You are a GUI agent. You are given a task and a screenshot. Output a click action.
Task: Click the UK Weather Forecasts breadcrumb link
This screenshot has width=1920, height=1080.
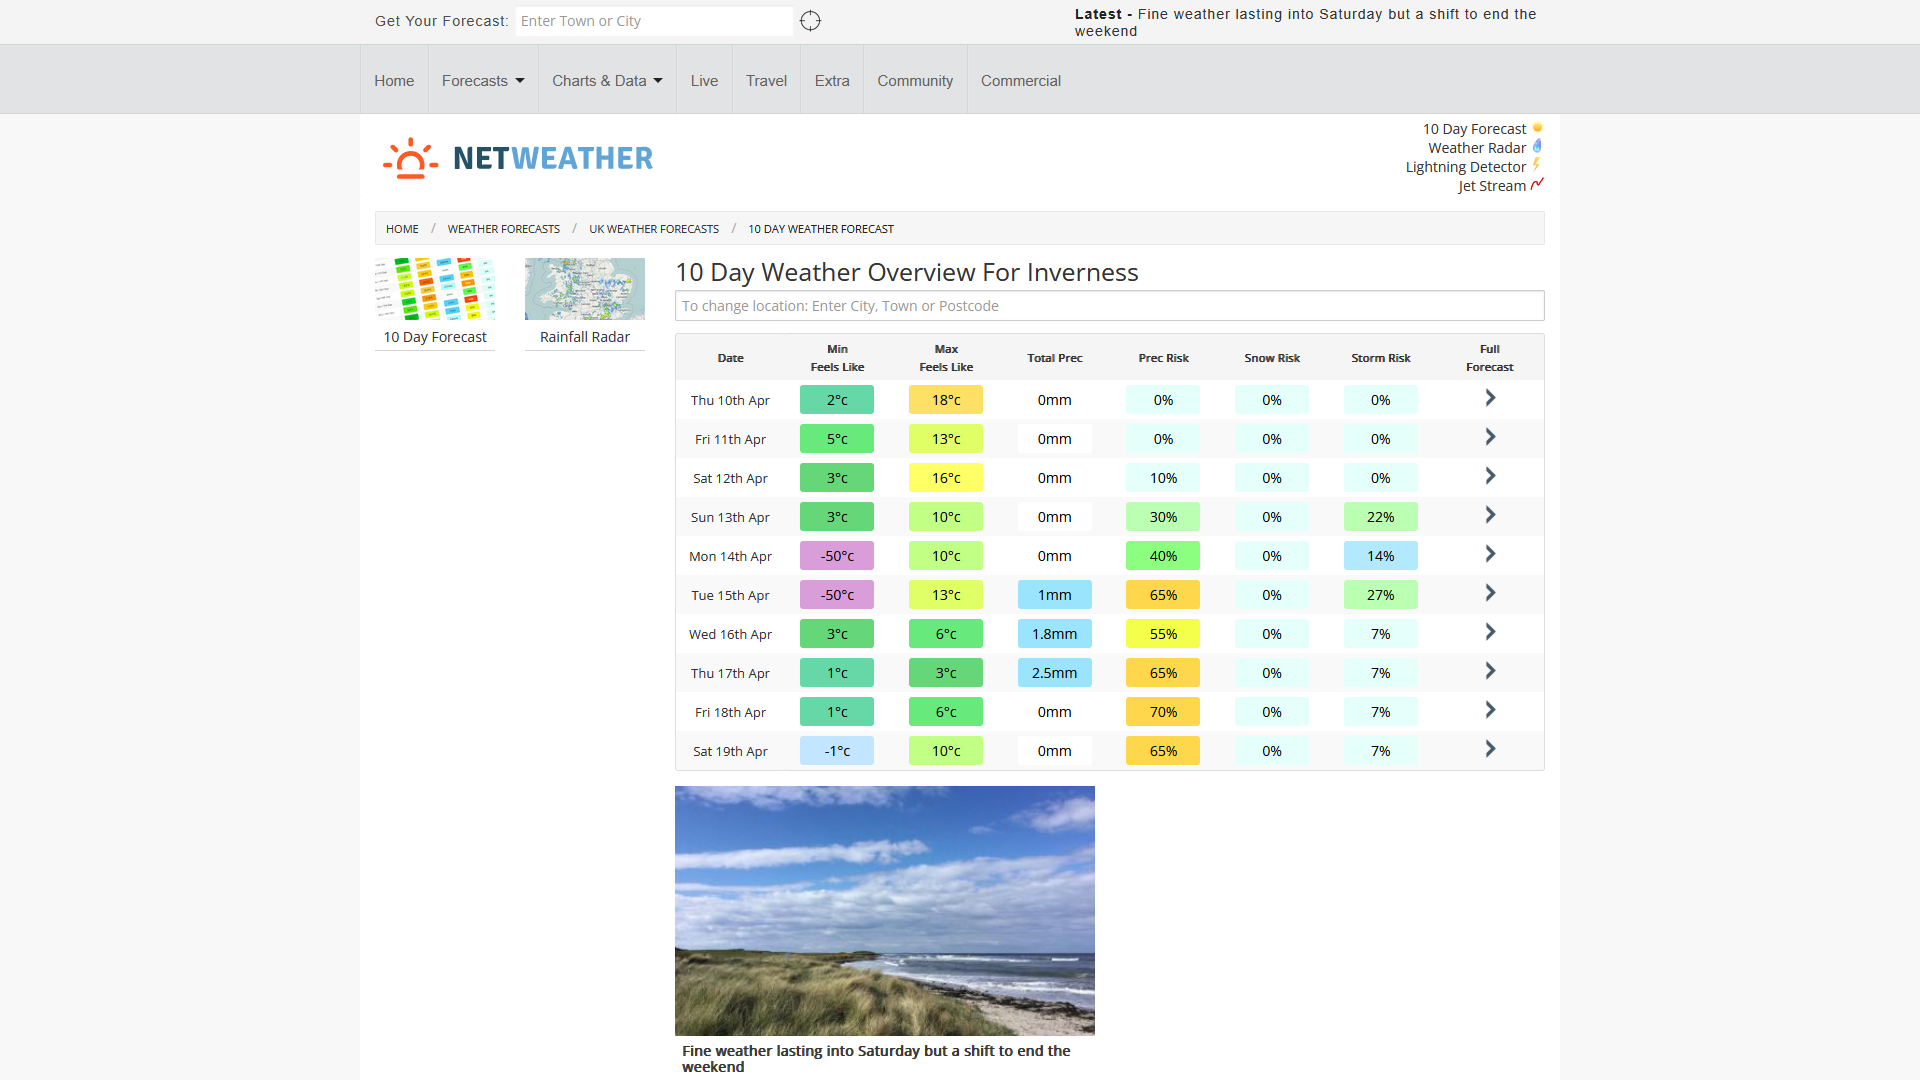pos(654,229)
